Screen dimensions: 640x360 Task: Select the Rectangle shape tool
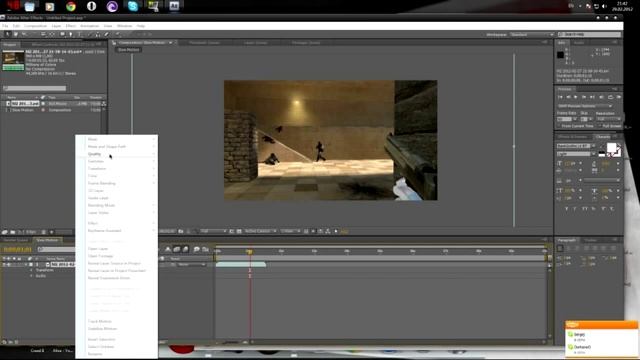[62, 34]
